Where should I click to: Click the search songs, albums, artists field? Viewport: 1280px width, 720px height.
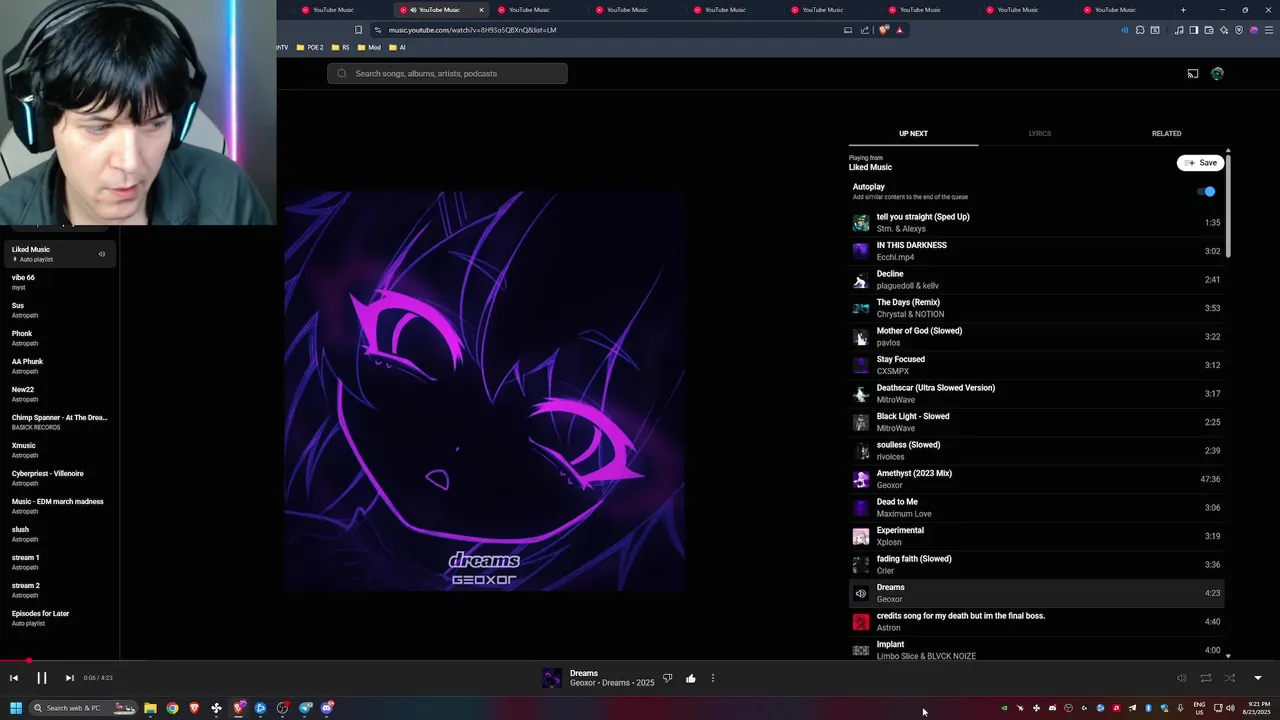point(447,73)
